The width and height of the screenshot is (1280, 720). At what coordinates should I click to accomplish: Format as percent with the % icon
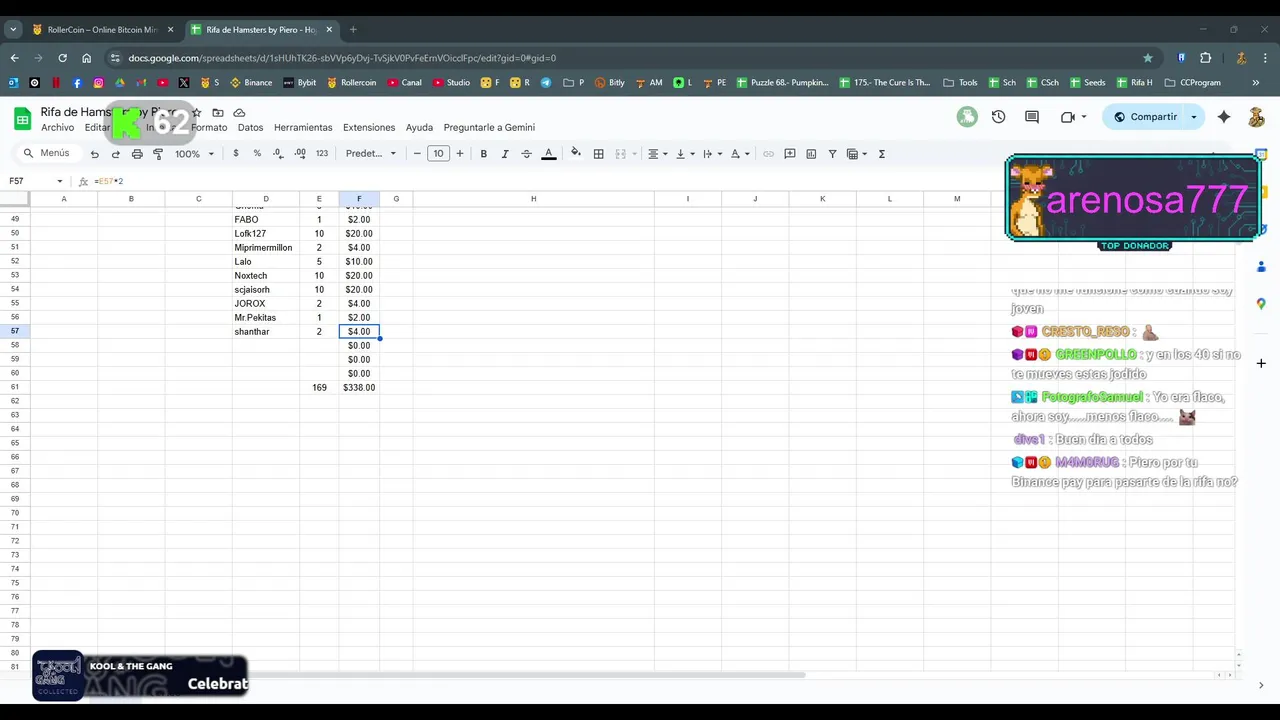pos(257,154)
